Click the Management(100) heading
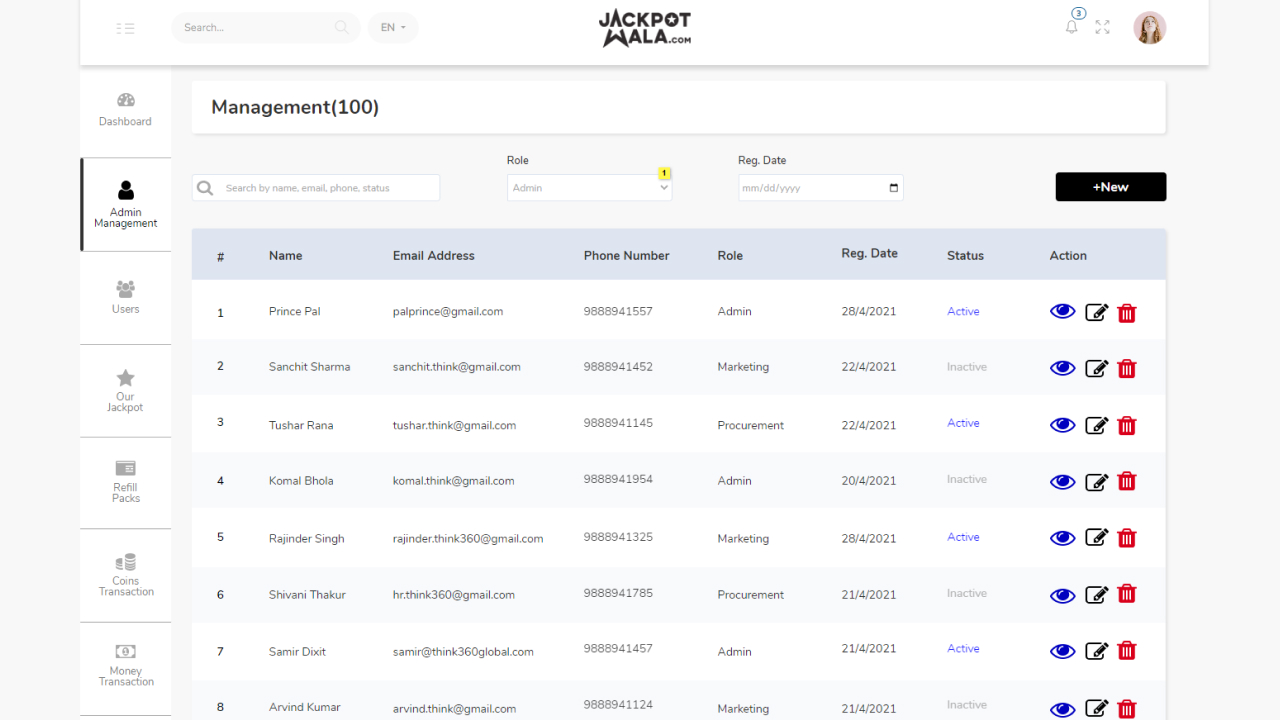Screen dimensions: 1280x720 tap(295, 107)
